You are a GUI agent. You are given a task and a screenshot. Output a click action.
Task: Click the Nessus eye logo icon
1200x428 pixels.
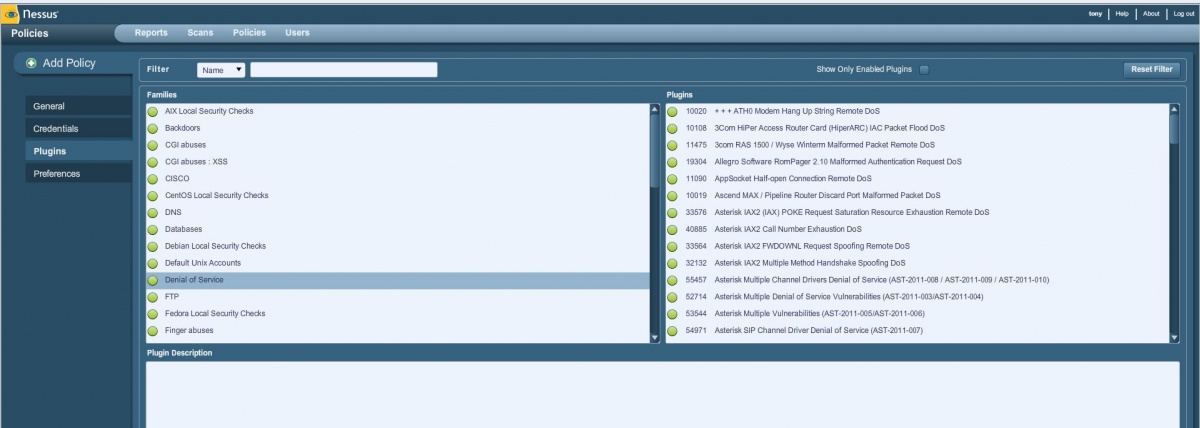coord(10,14)
